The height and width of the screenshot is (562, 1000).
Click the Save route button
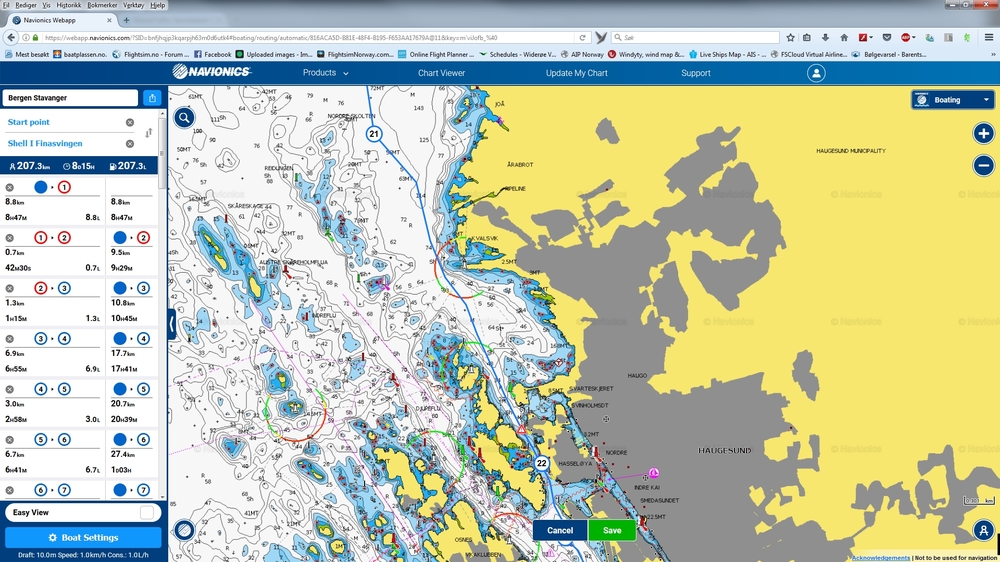point(612,530)
